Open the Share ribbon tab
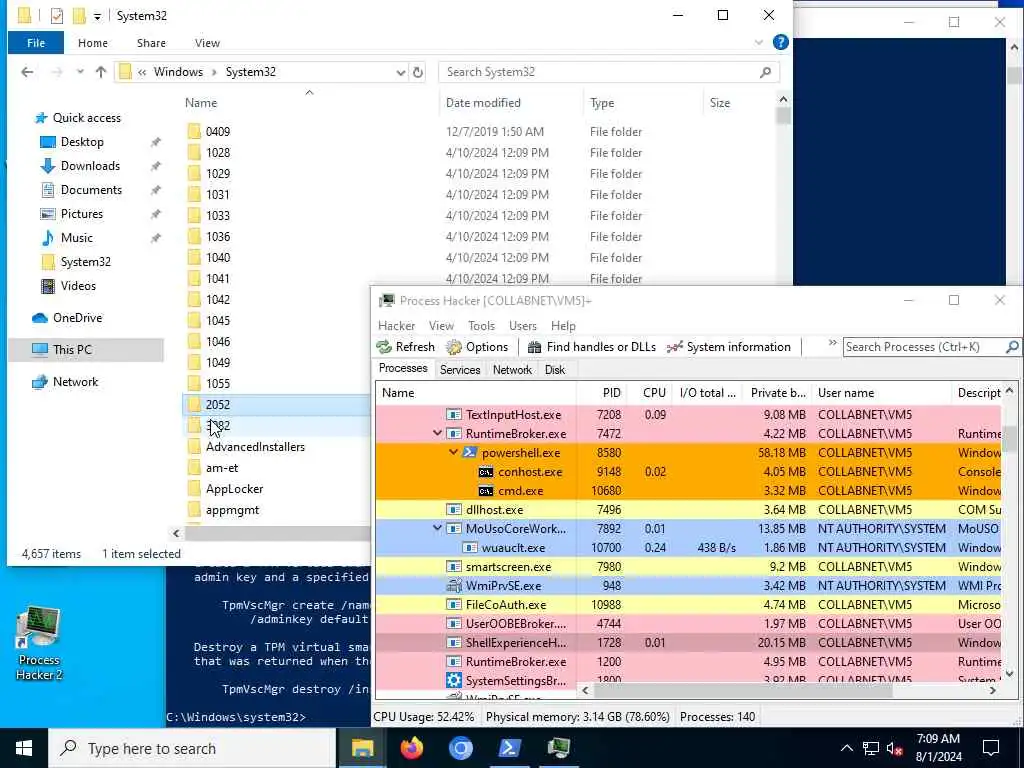The height and width of the screenshot is (768, 1024). pos(151,42)
